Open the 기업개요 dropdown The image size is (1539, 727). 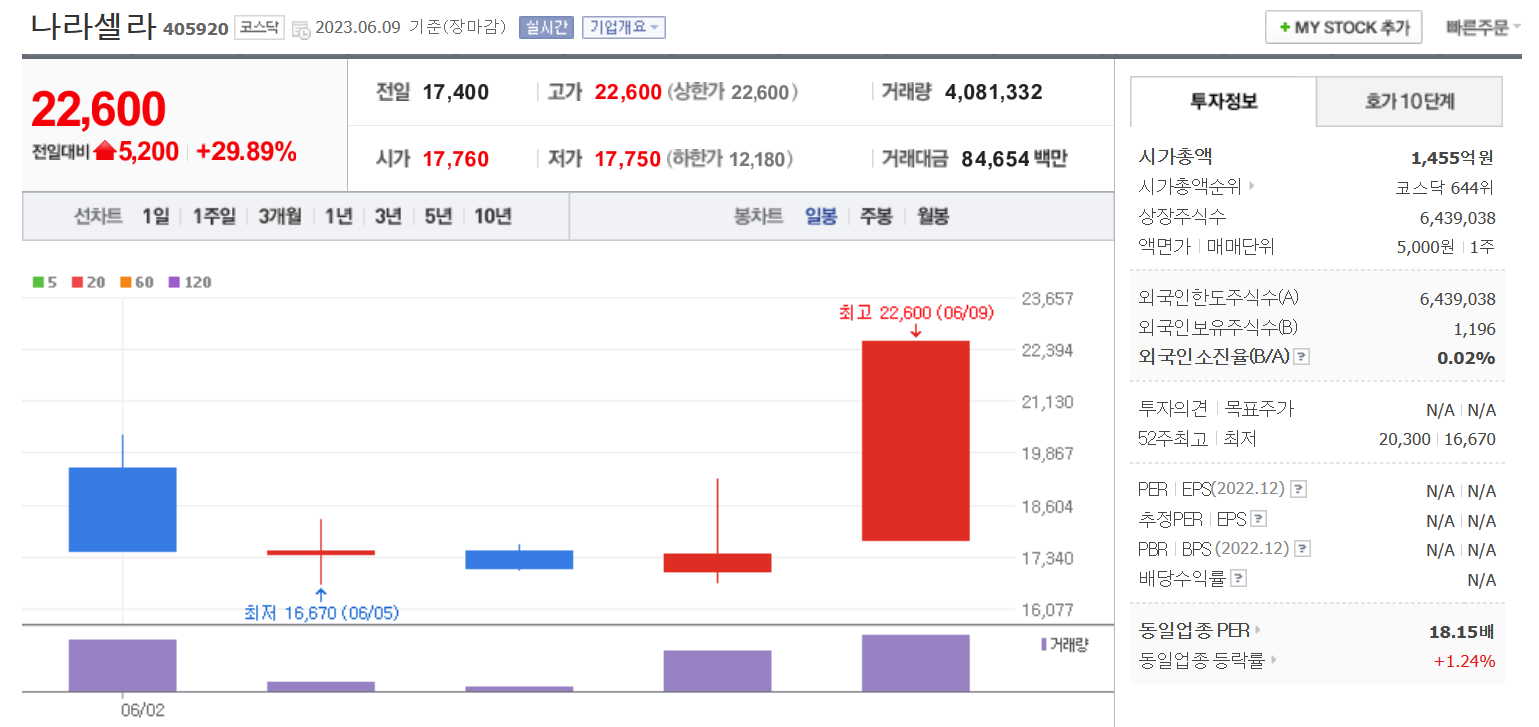click(623, 28)
